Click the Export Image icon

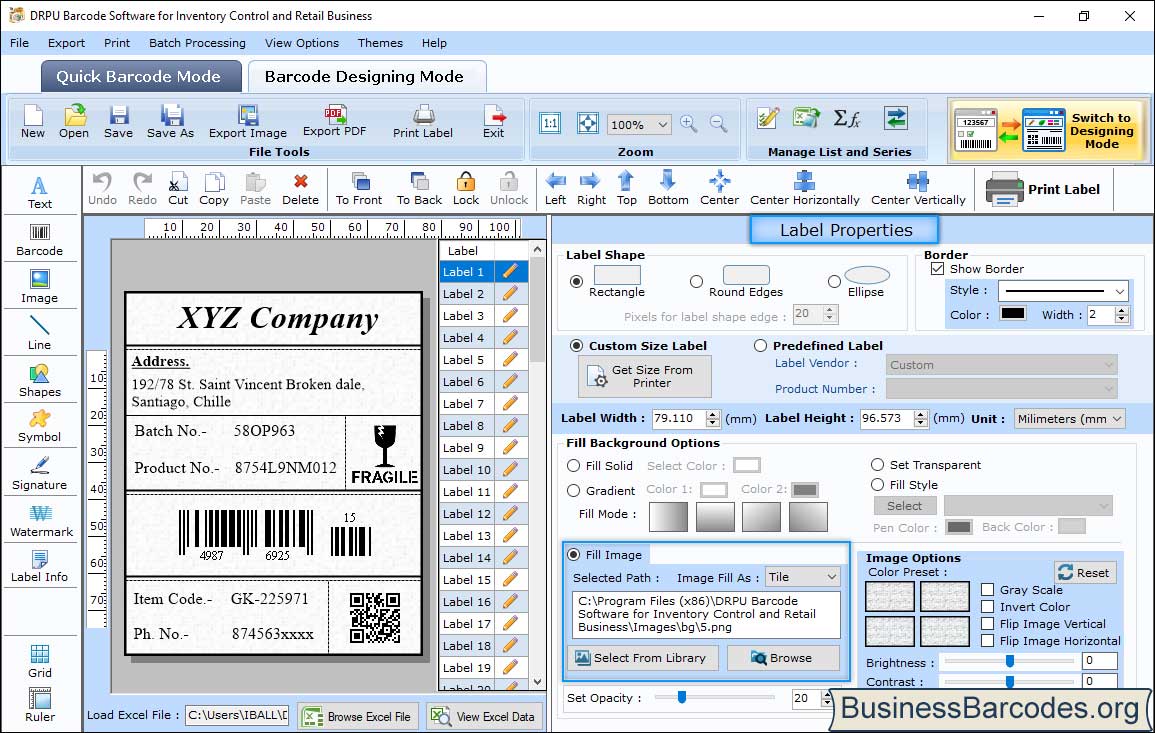coord(248,122)
